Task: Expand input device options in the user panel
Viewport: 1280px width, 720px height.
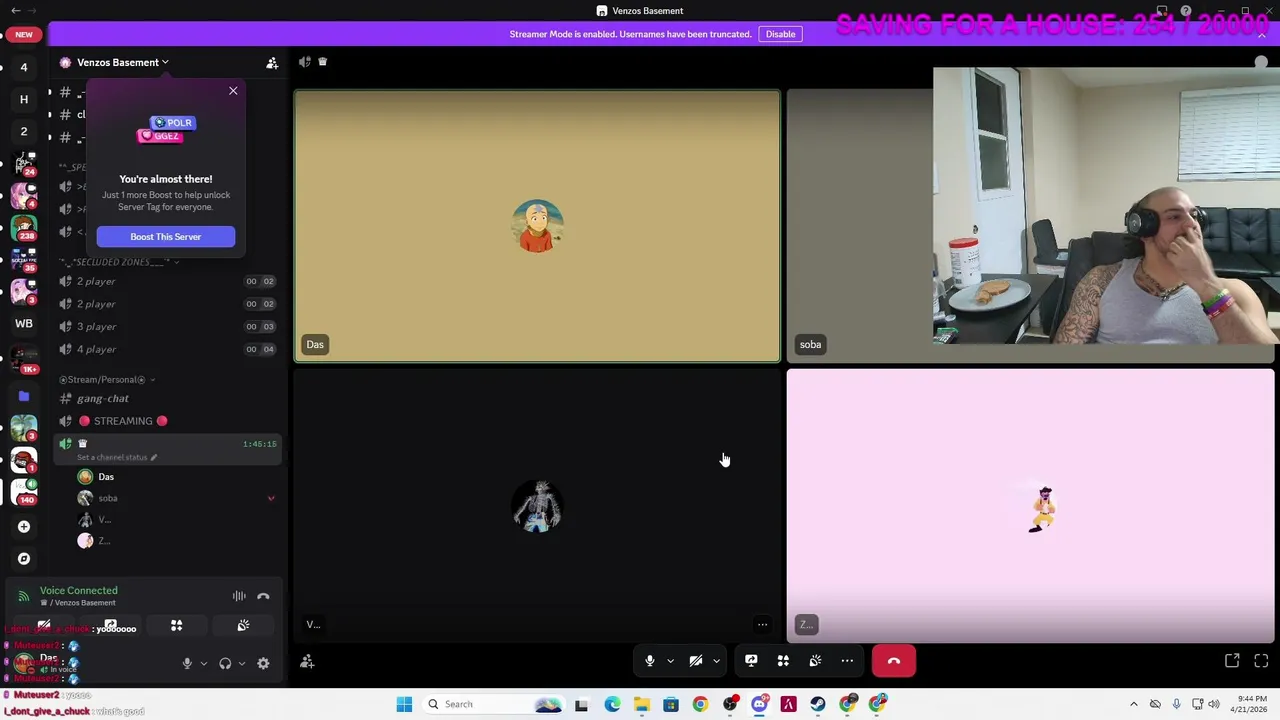Action: tap(203, 663)
